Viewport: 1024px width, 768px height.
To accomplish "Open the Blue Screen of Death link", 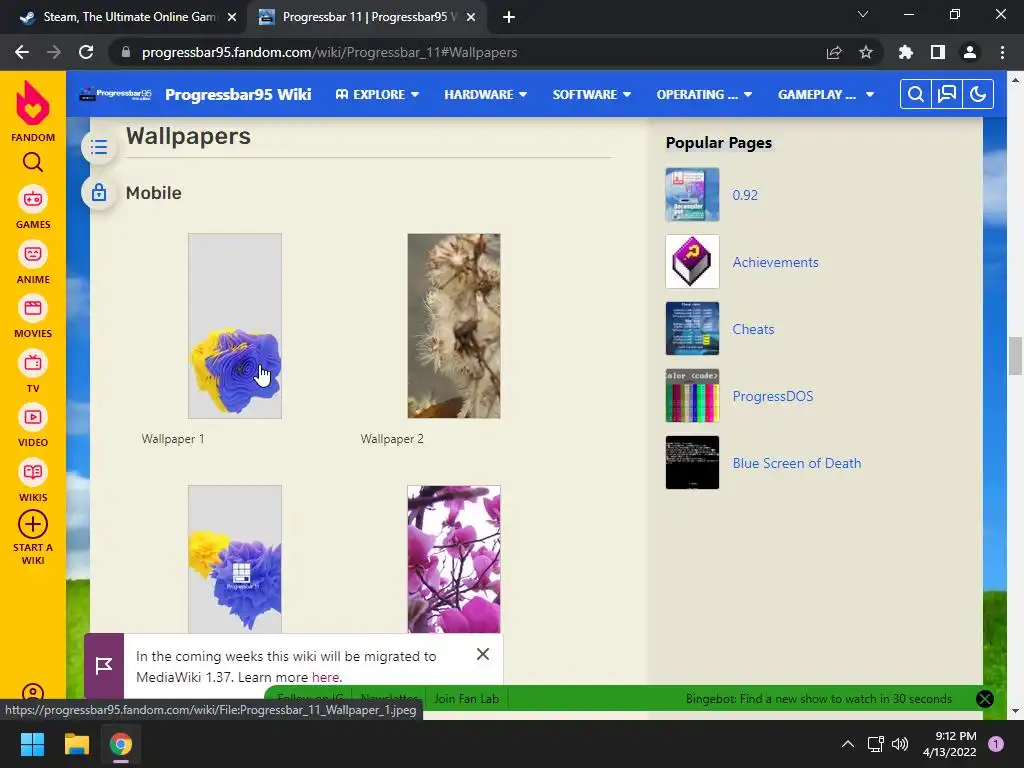I will (797, 464).
